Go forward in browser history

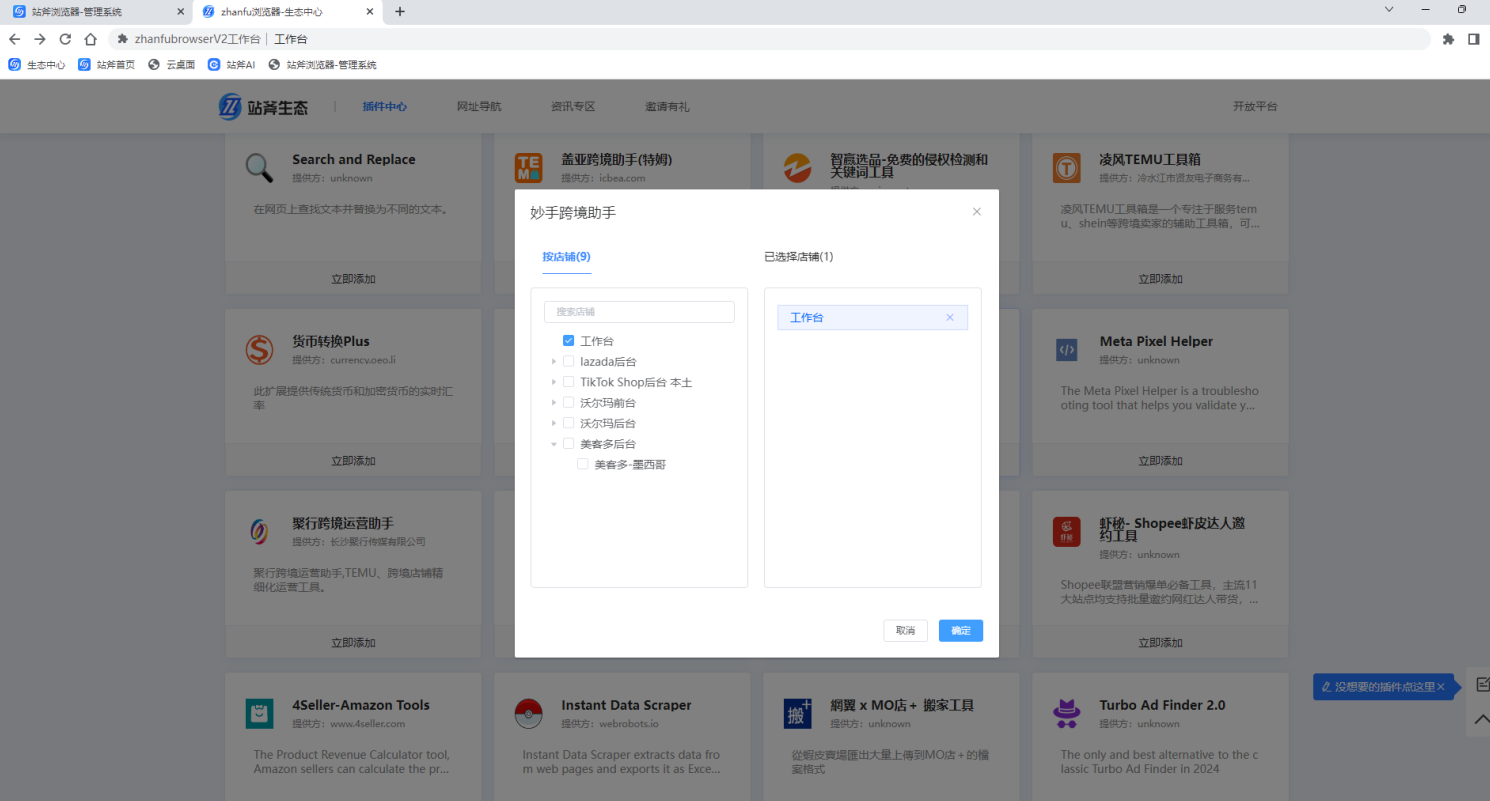(x=40, y=39)
